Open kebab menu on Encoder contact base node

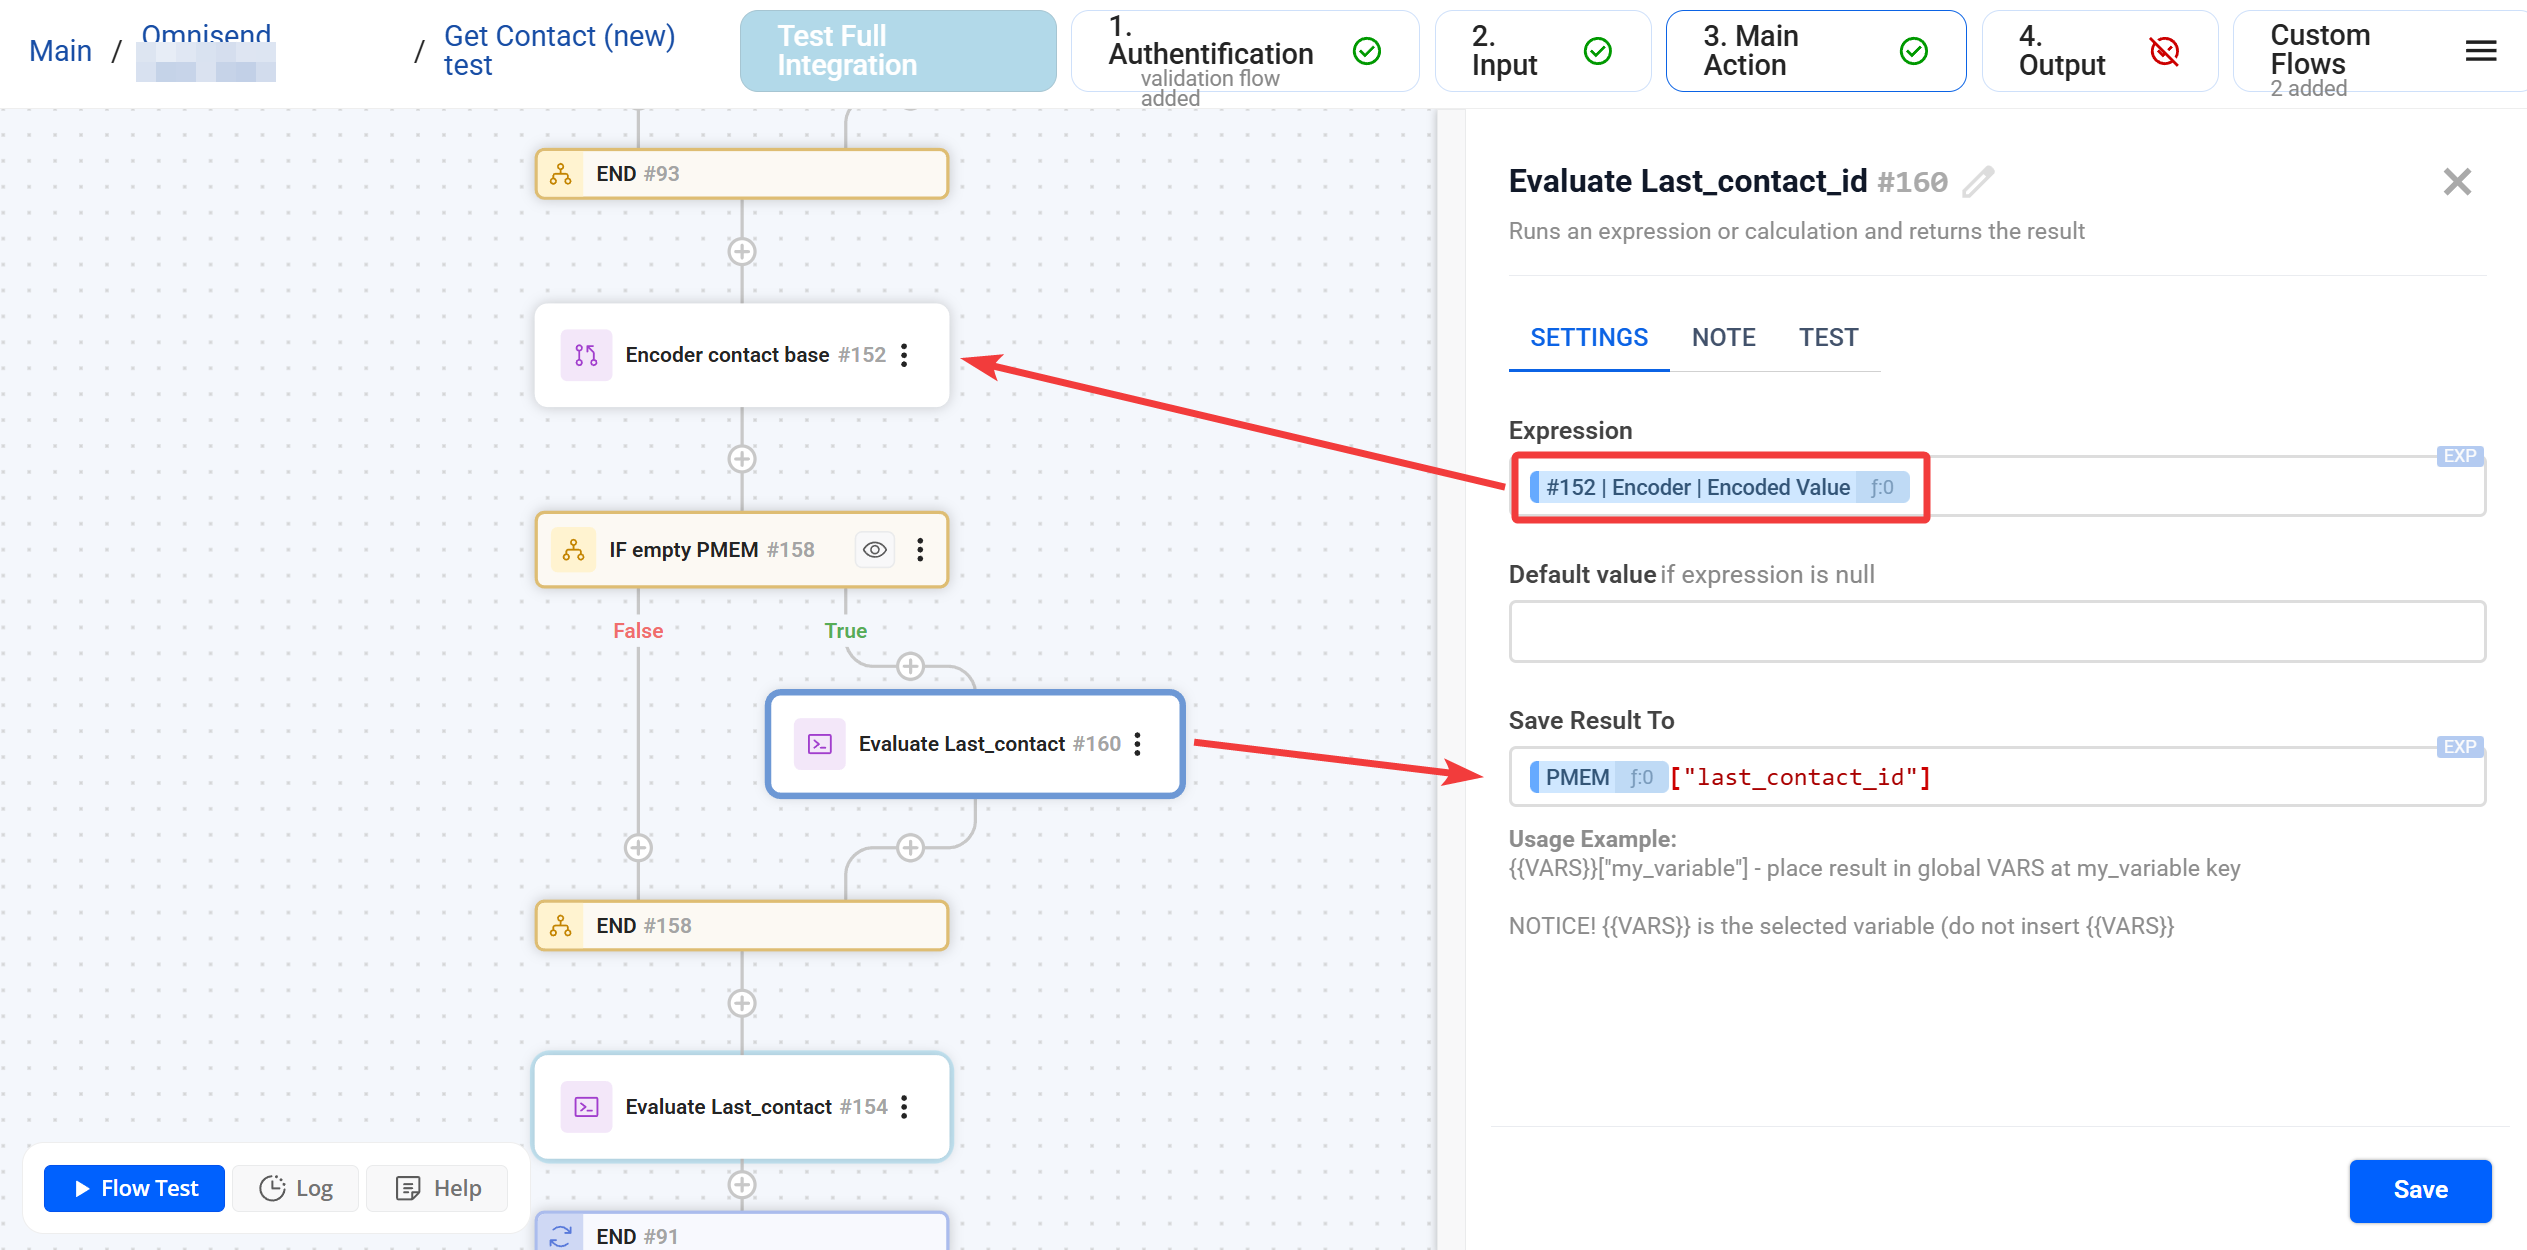pyautogui.click(x=904, y=355)
